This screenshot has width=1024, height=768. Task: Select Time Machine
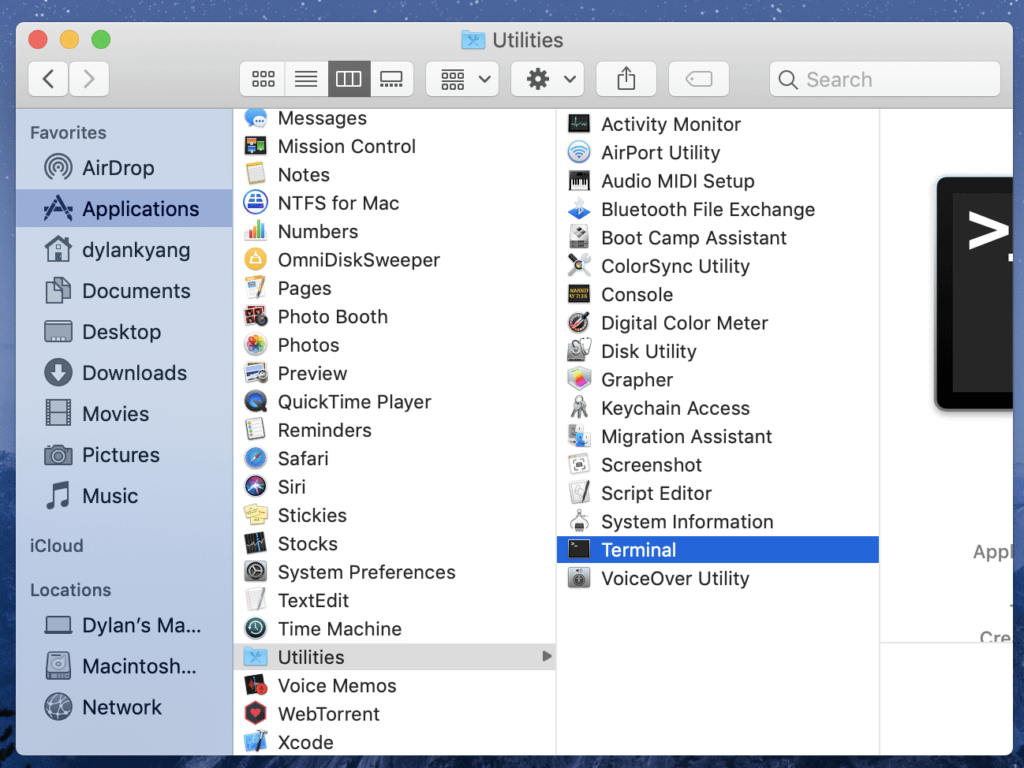point(394,629)
